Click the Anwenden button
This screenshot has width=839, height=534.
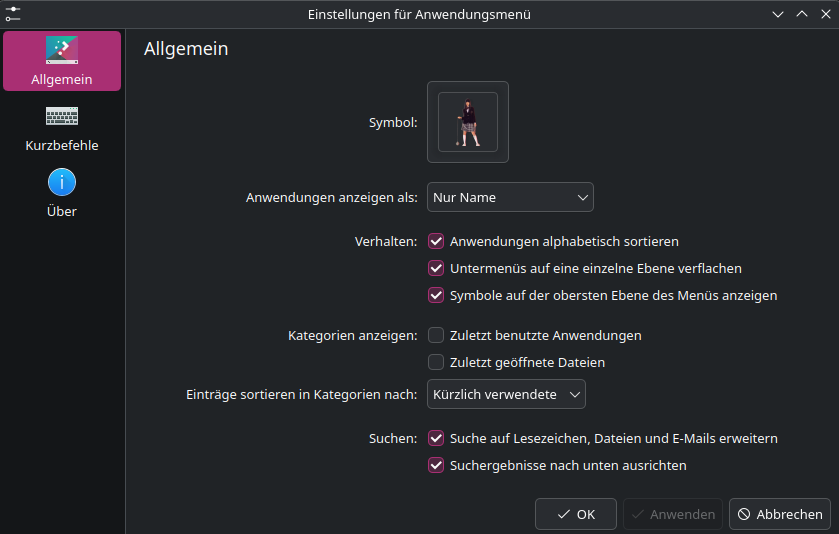point(671,514)
